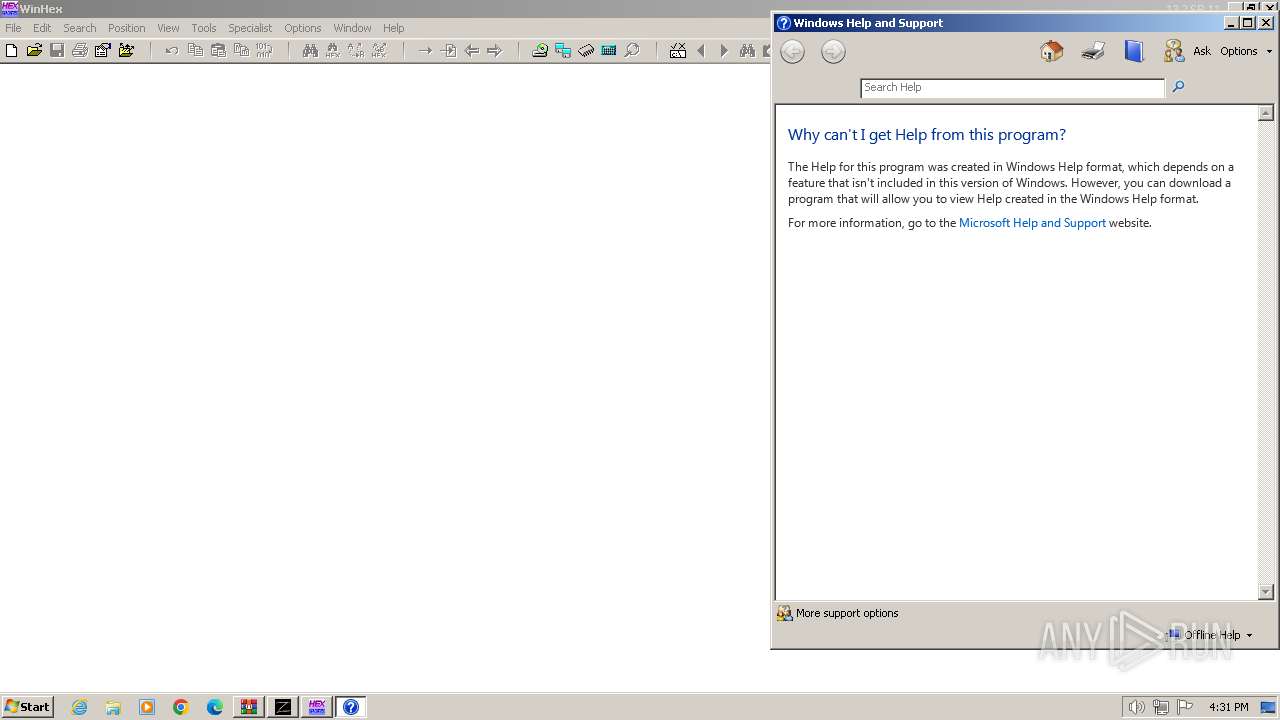The image size is (1280, 720).
Task: Open Disk editor with the drive icon
Action: (x=540, y=50)
